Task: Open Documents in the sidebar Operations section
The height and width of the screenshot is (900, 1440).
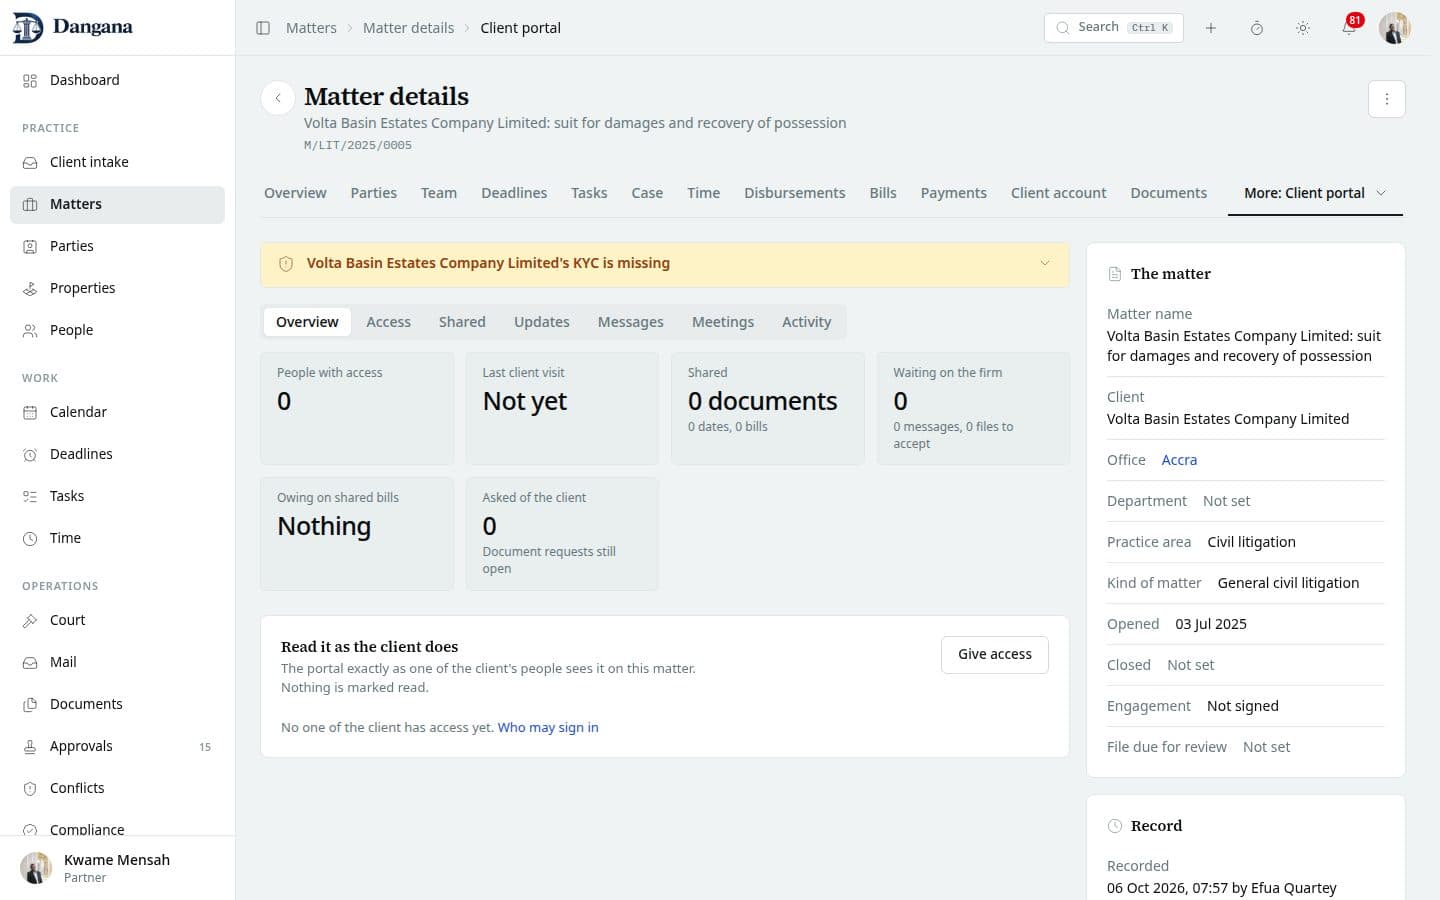Action: click(x=117, y=704)
